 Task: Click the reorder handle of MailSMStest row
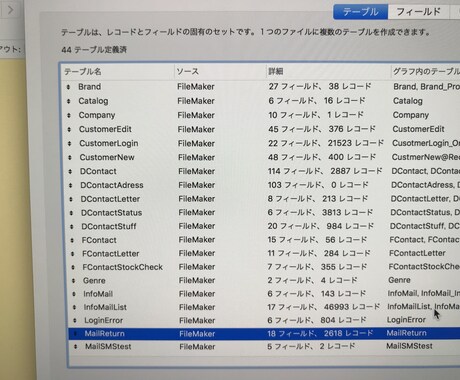[x=75, y=346]
